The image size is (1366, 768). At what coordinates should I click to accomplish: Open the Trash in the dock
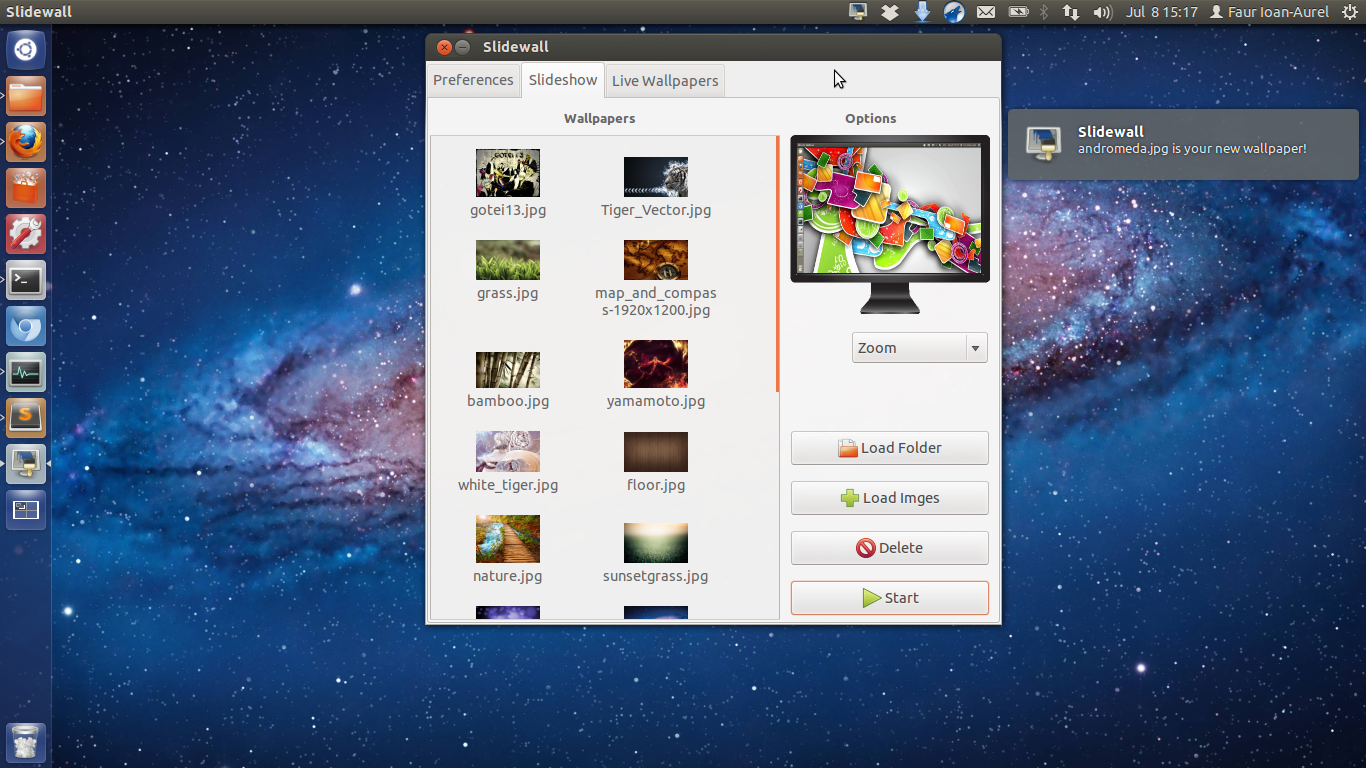[26, 742]
